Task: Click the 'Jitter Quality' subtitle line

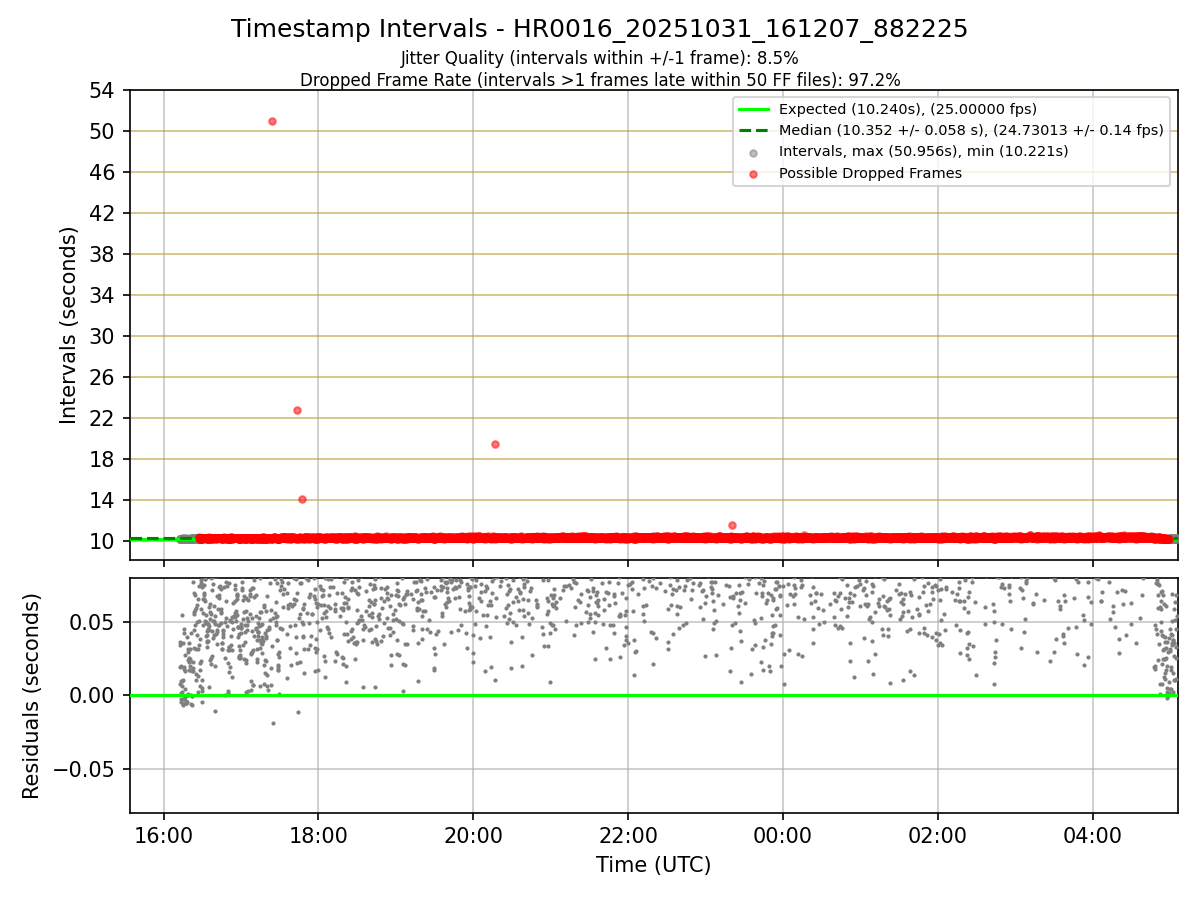Action: click(x=599, y=58)
